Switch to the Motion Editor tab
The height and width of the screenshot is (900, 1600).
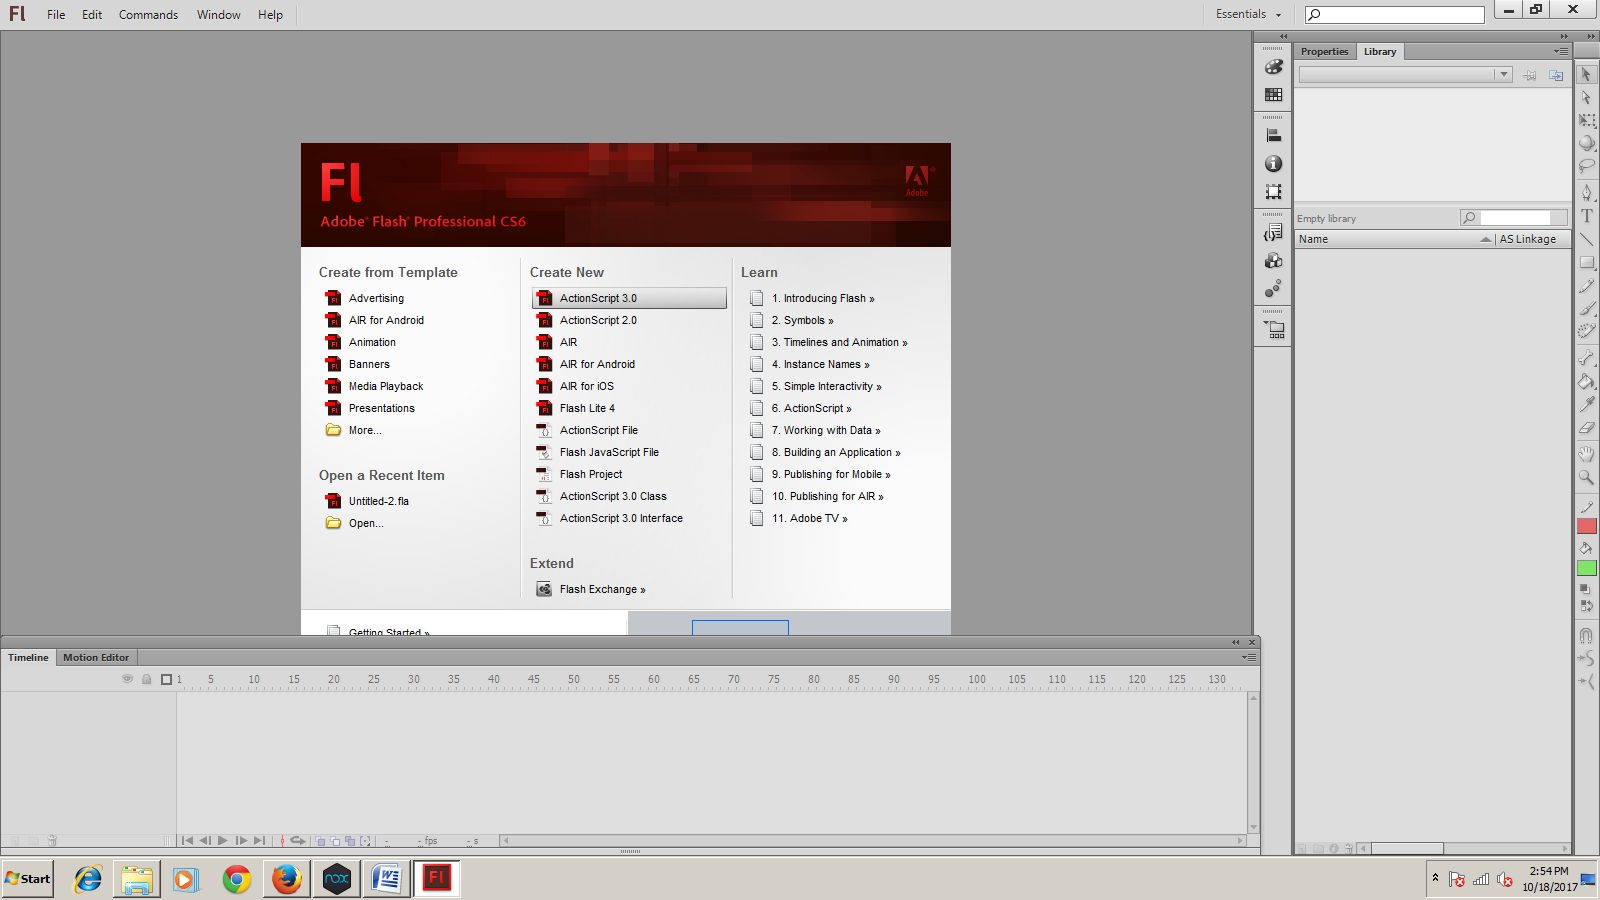coord(96,657)
